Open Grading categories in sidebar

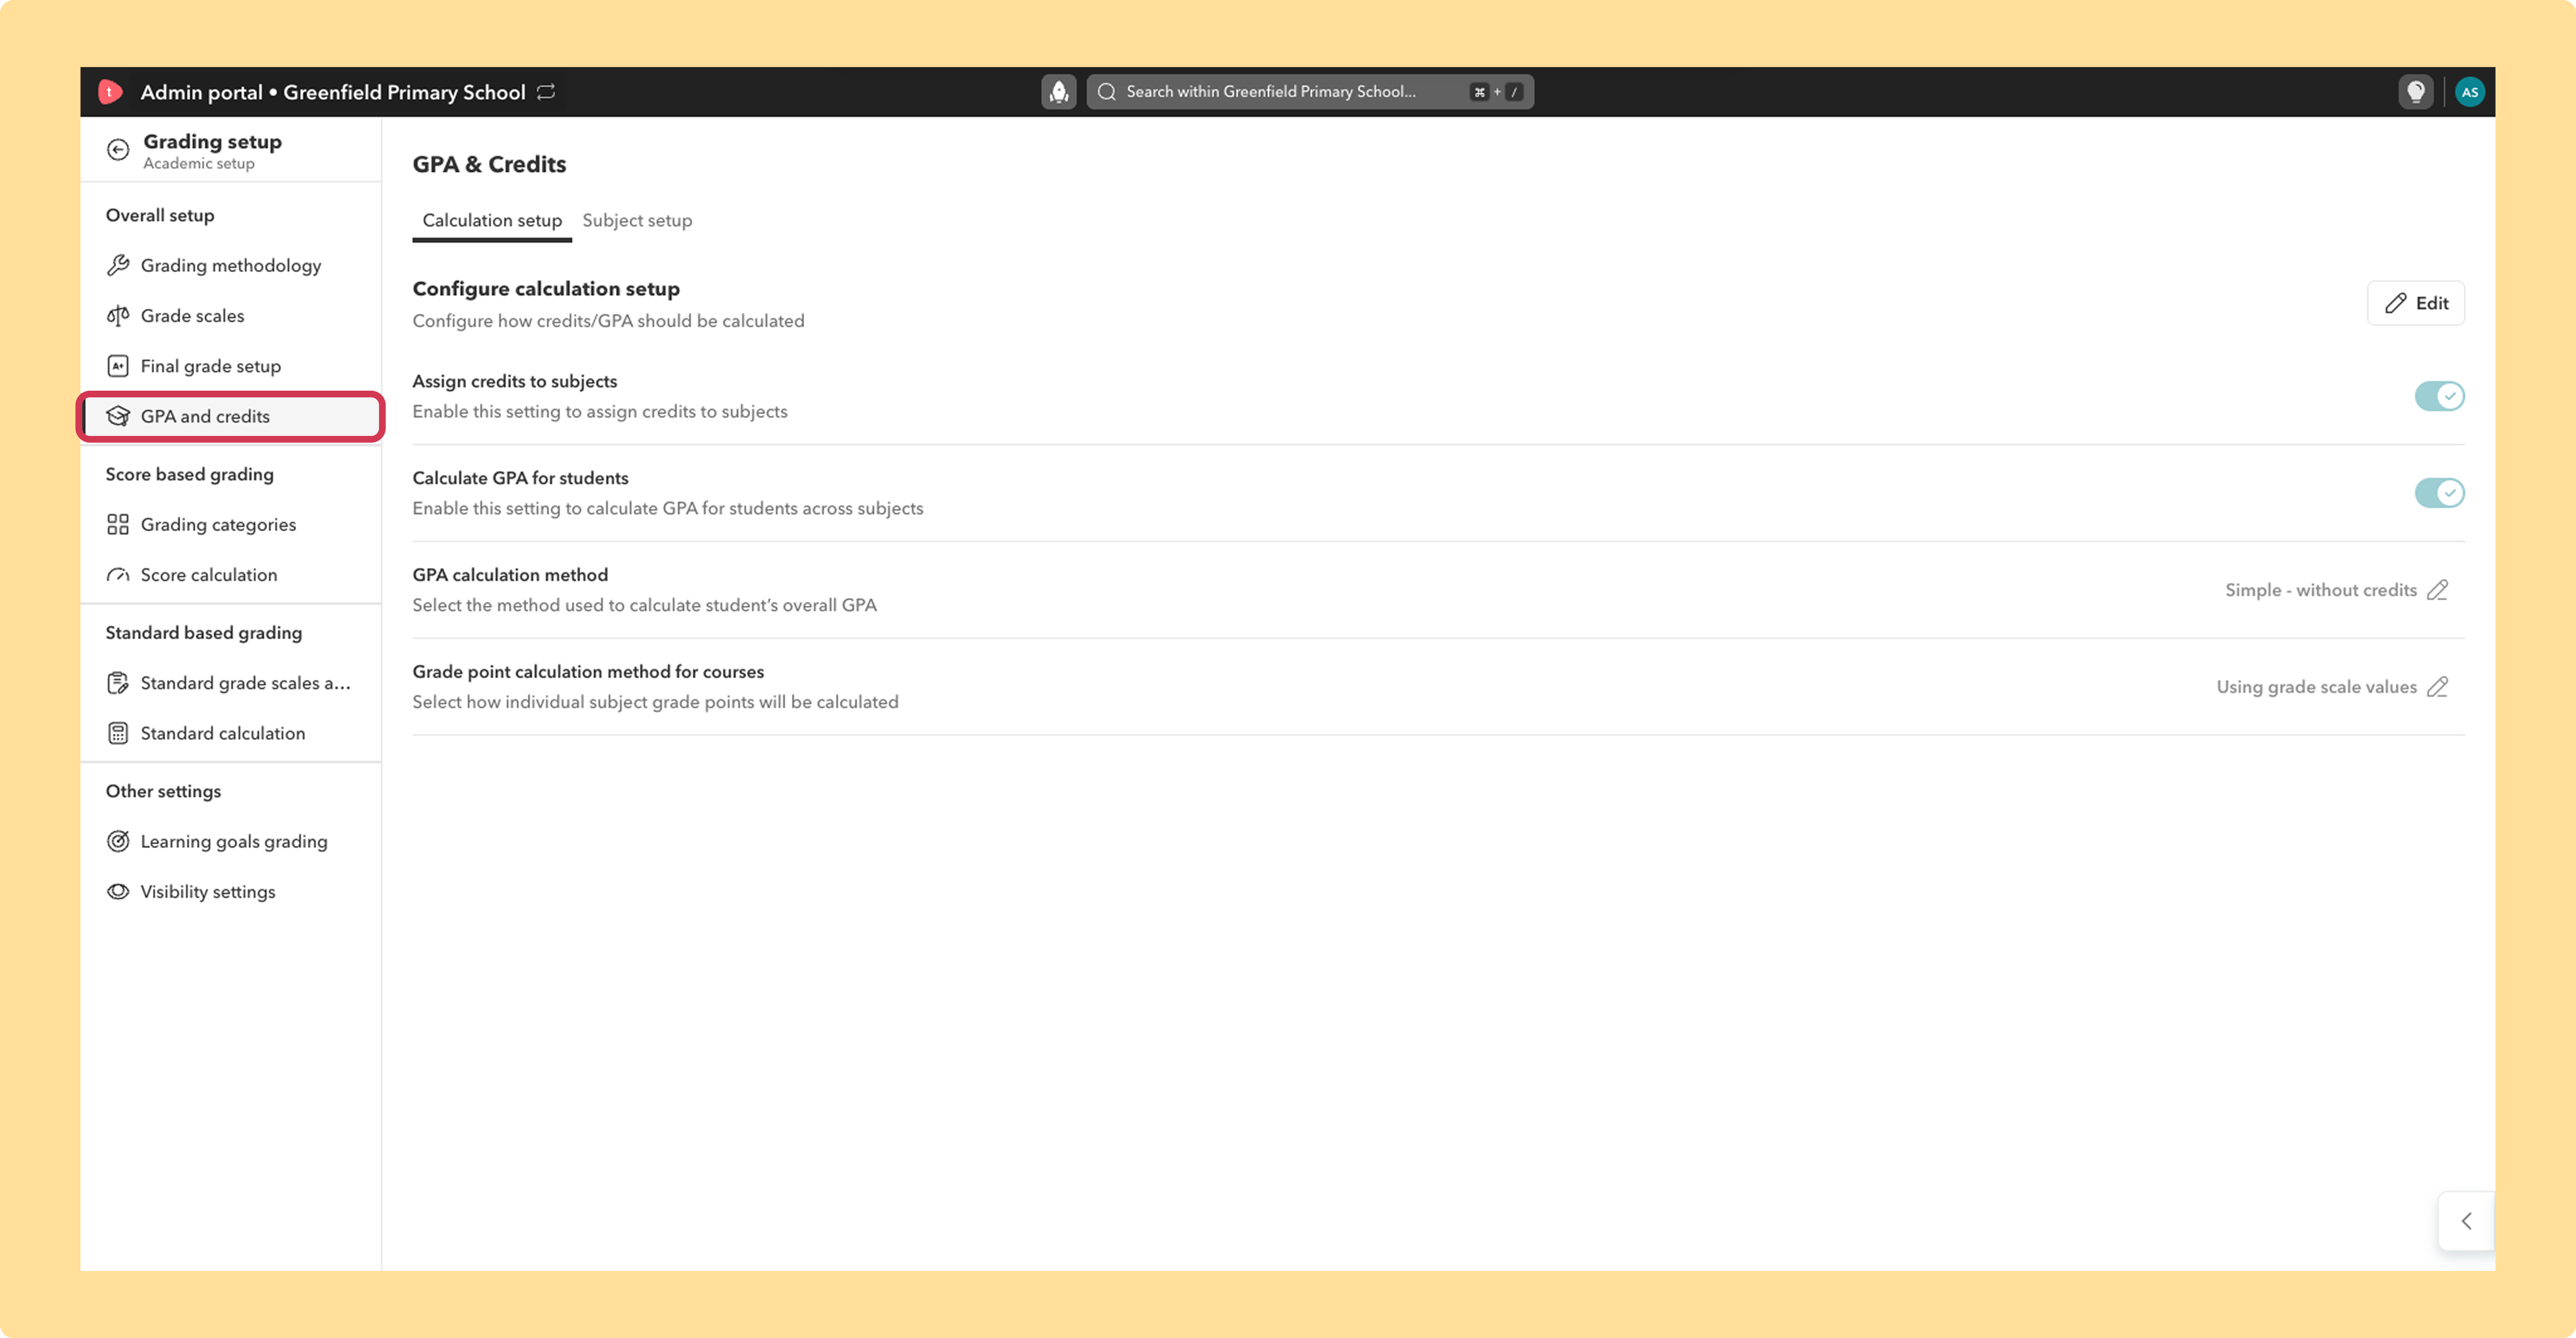(x=231, y=525)
